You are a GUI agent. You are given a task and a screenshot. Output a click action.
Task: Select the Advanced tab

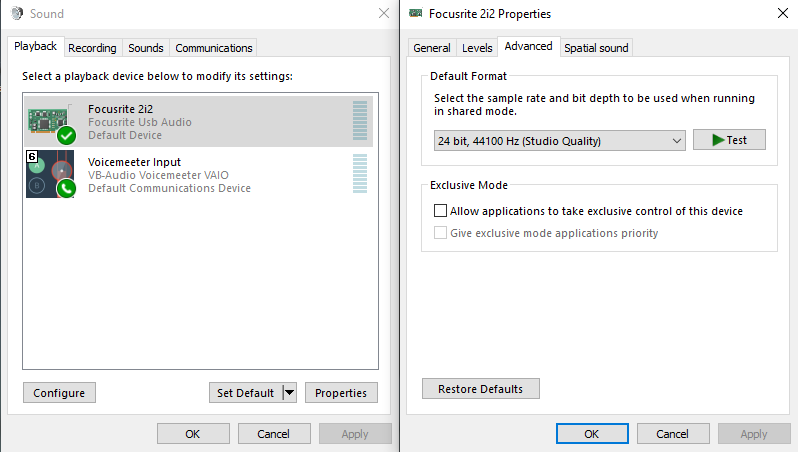coord(528,46)
